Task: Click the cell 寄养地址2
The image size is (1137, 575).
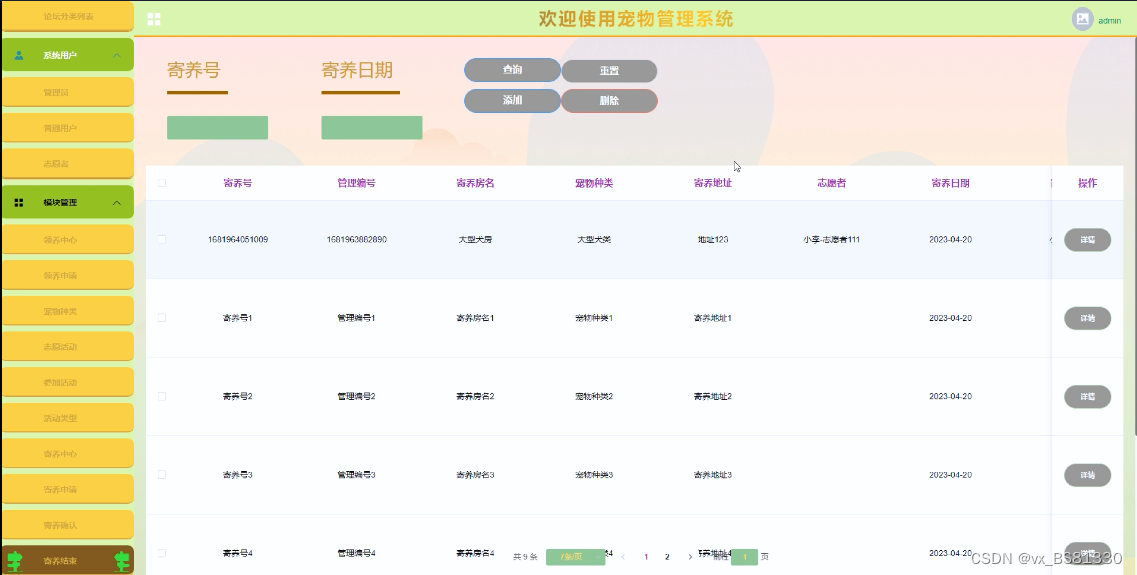Action: coord(713,396)
